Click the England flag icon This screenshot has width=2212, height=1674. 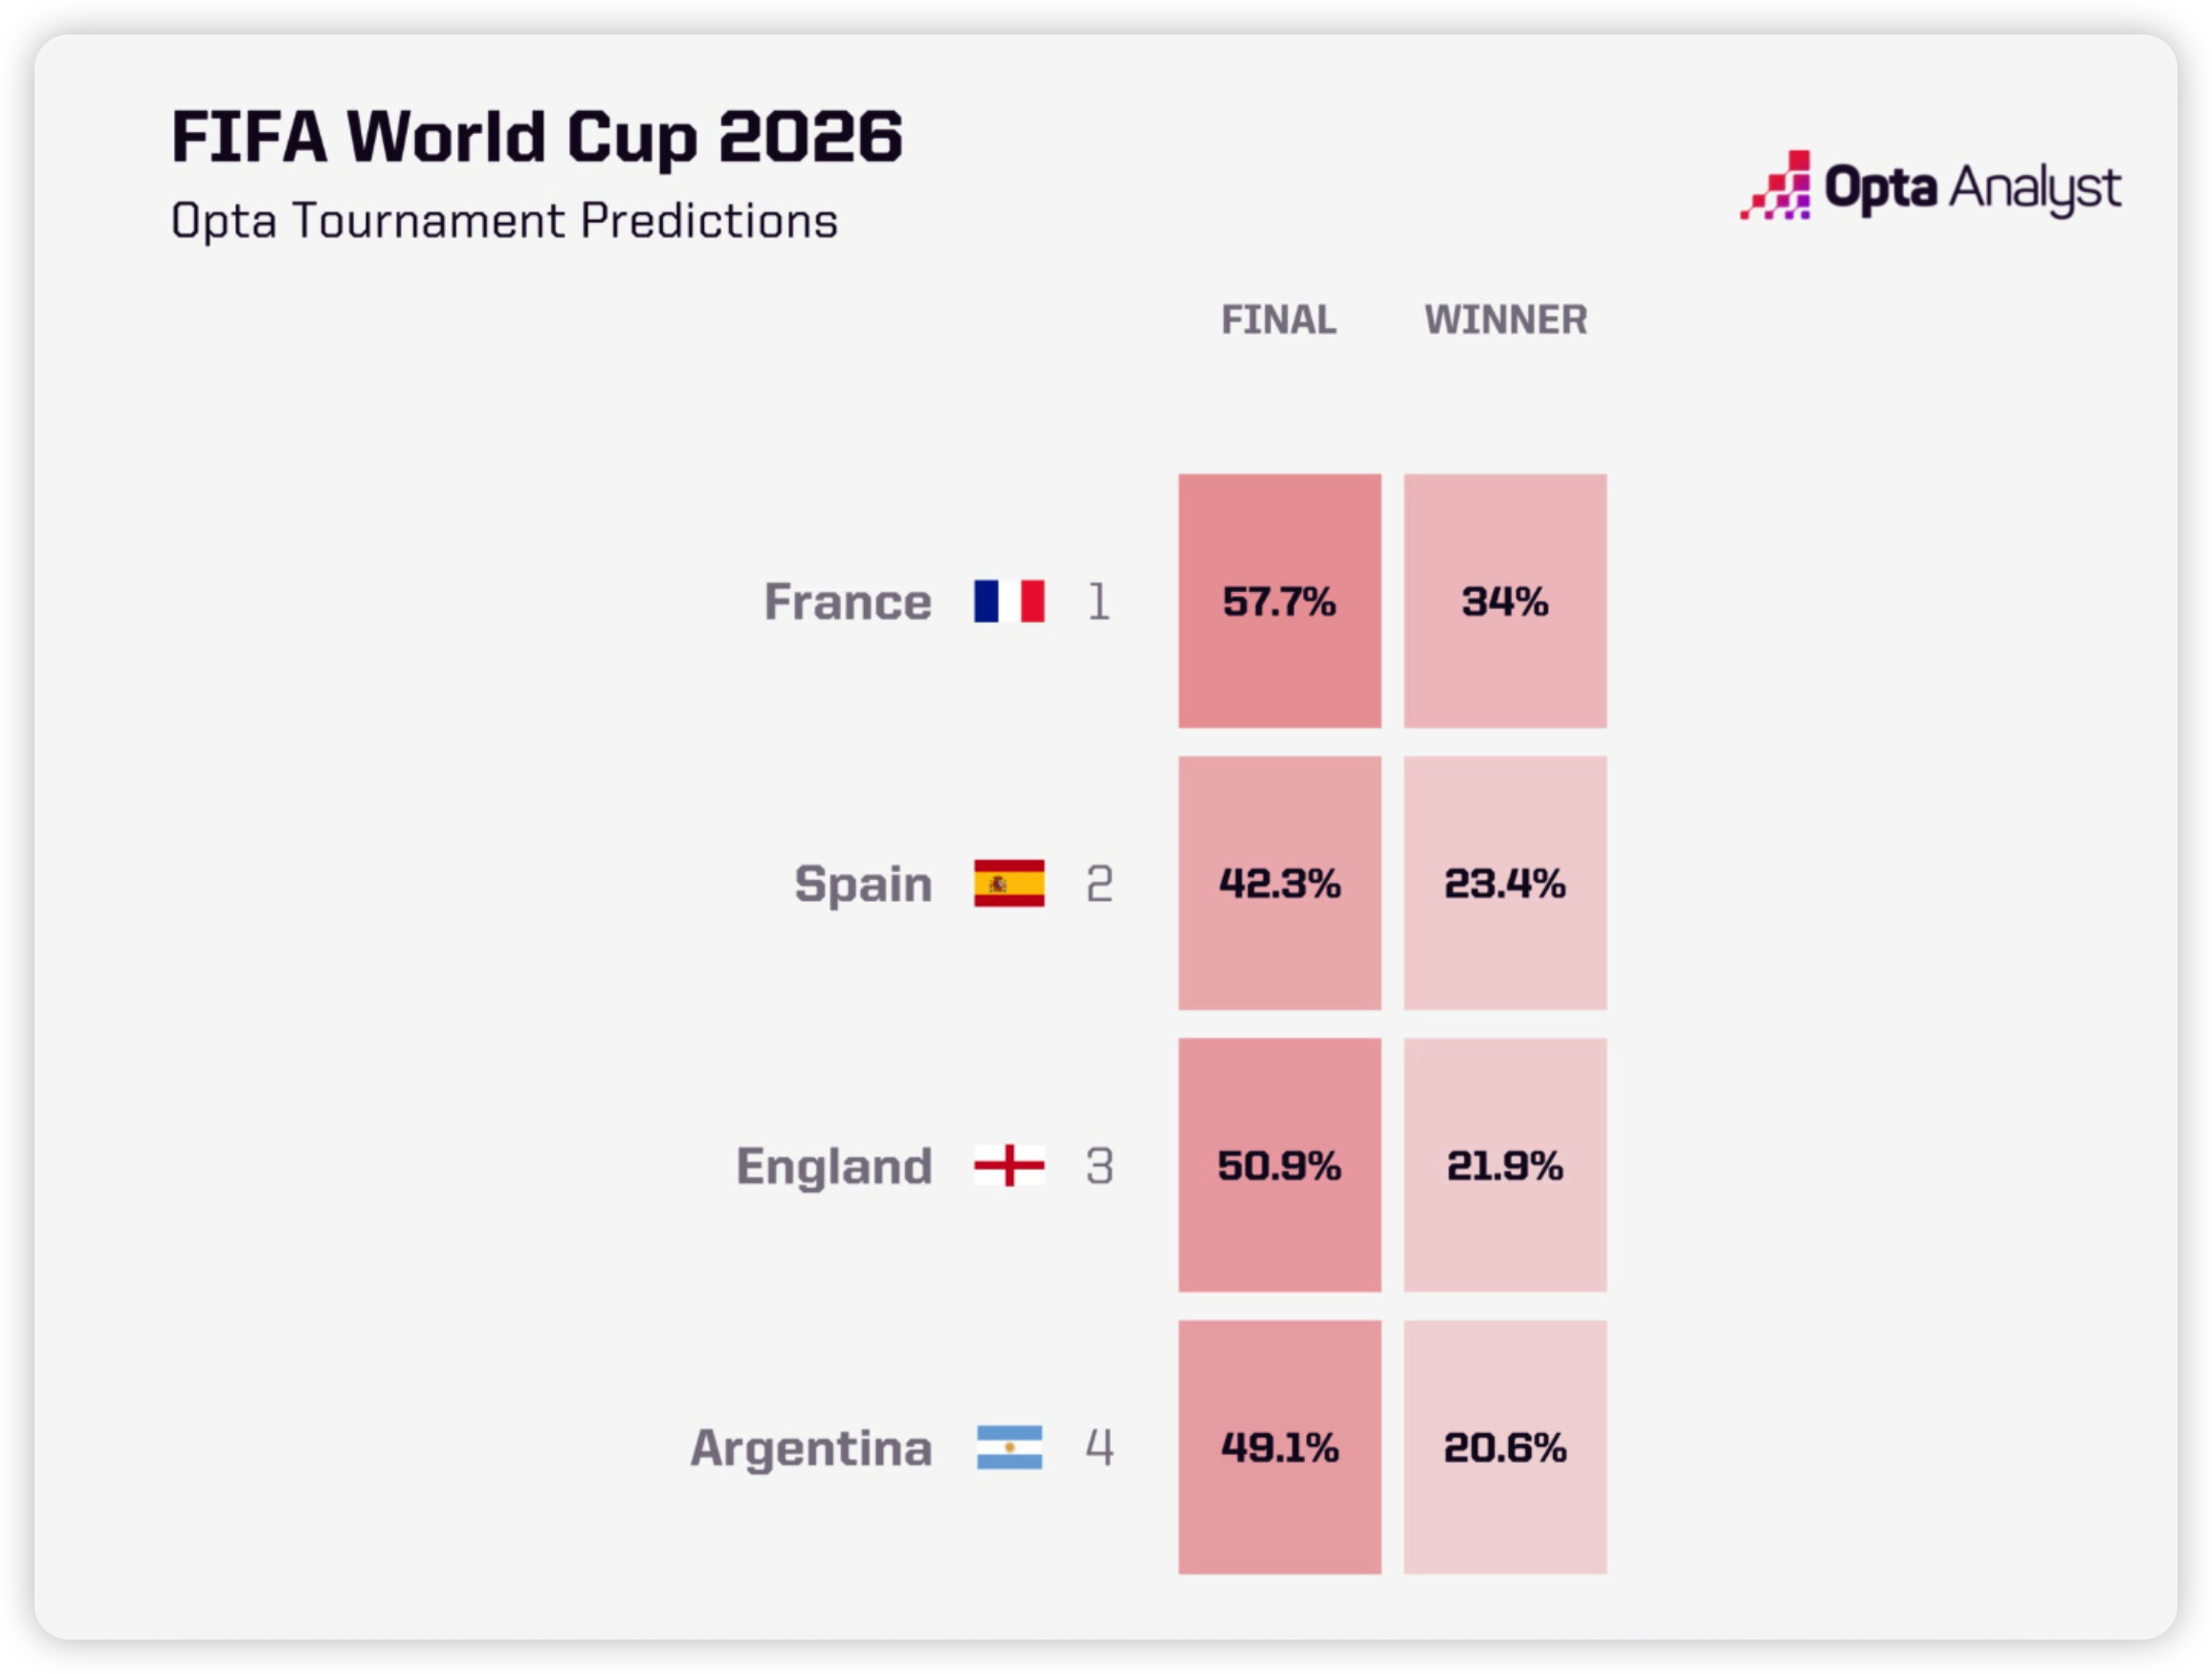click(x=1009, y=1165)
